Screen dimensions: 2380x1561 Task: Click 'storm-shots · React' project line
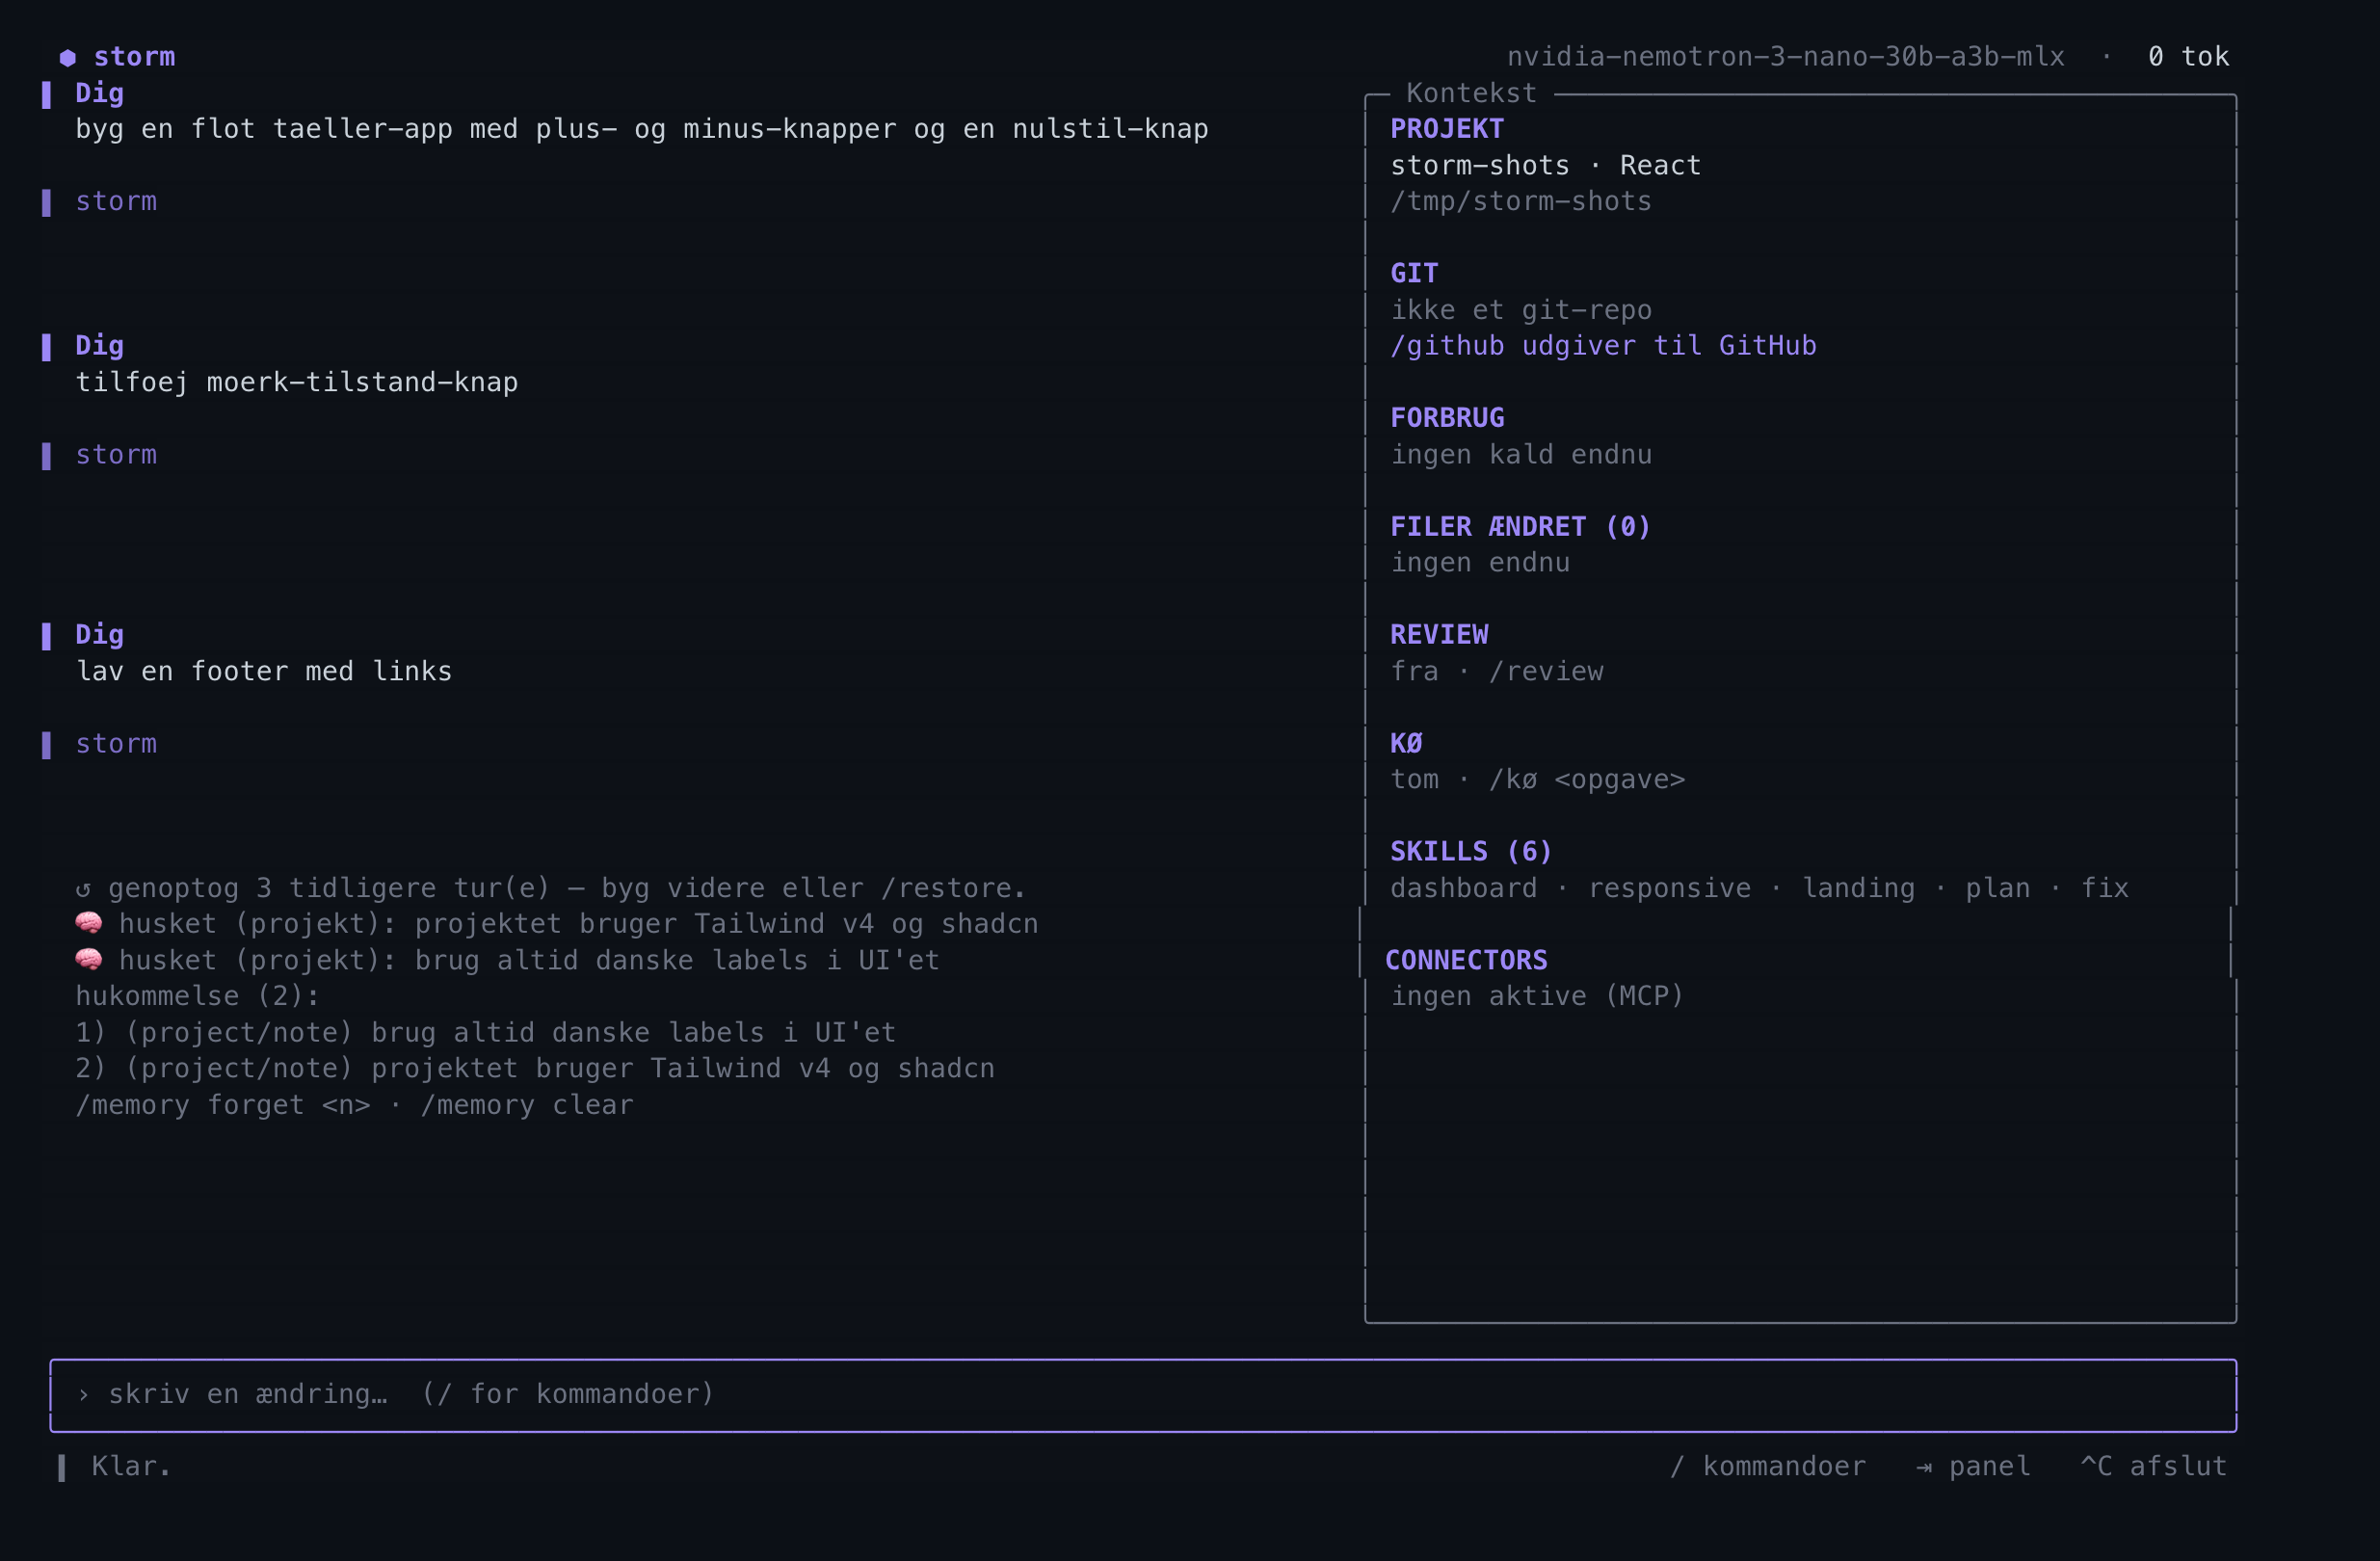click(x=1545, y=166)
